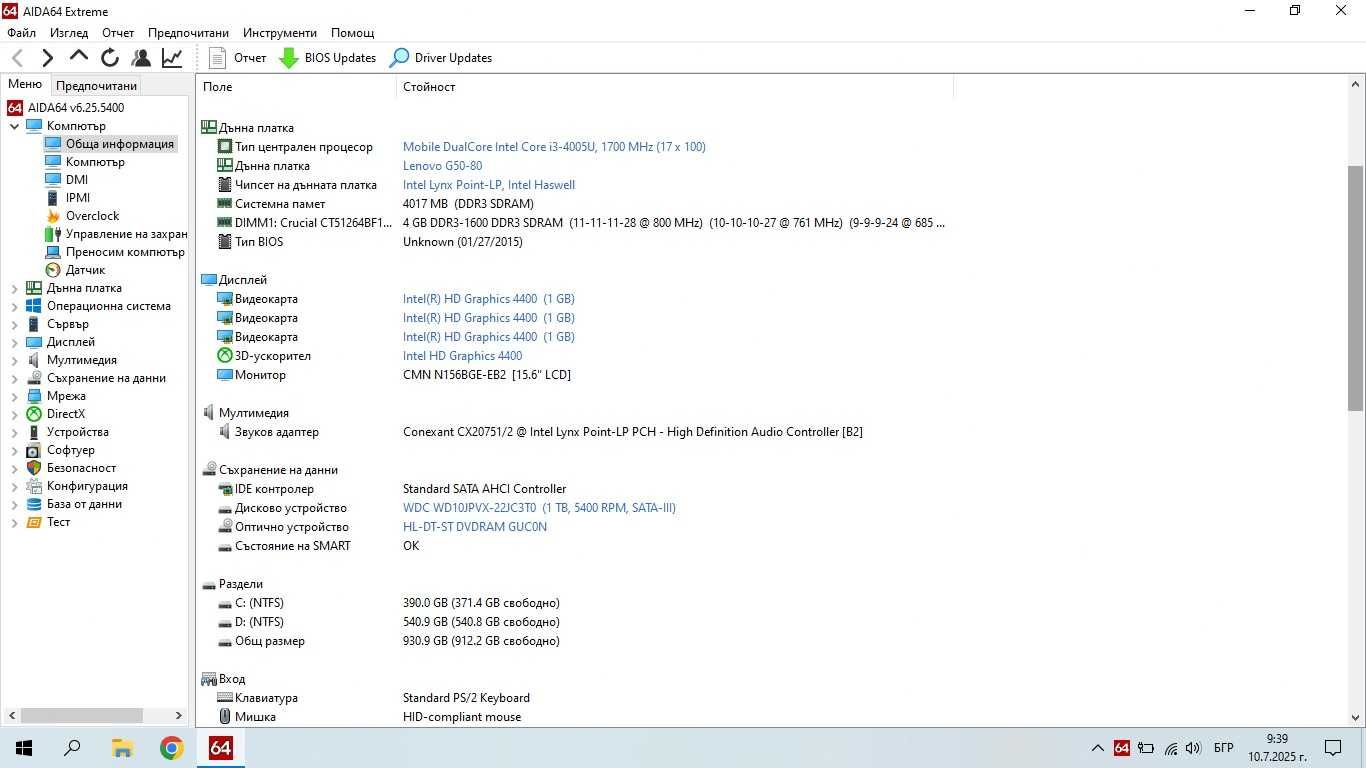Expand the DirectX tree node
The width and height of the screenshot is (1366, 768).
(14, 414)
